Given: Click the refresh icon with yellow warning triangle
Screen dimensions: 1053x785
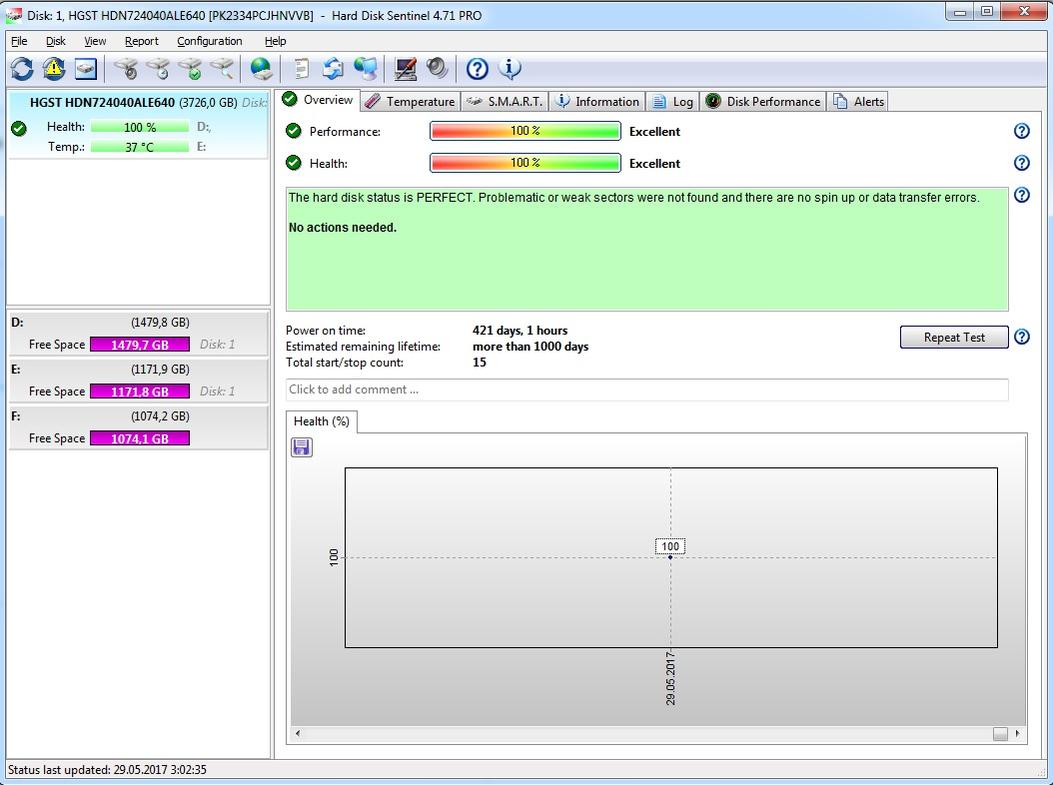Looking at the screenshot, I should coord(54,68).
